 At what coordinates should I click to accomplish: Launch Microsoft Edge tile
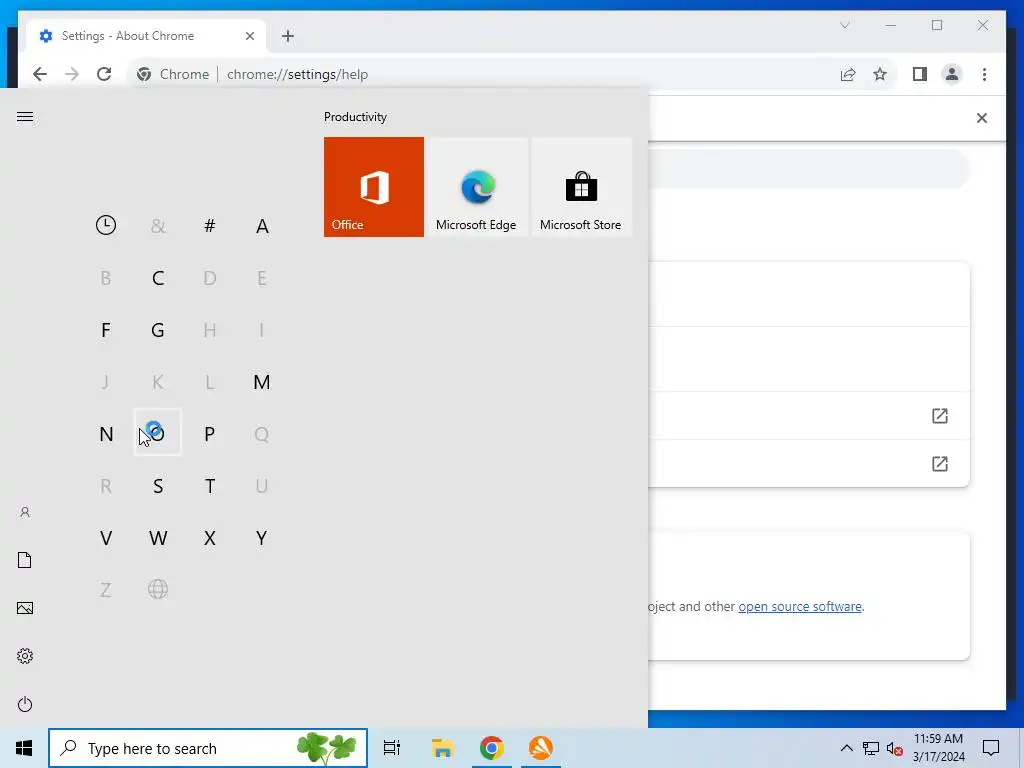(477, 187)
